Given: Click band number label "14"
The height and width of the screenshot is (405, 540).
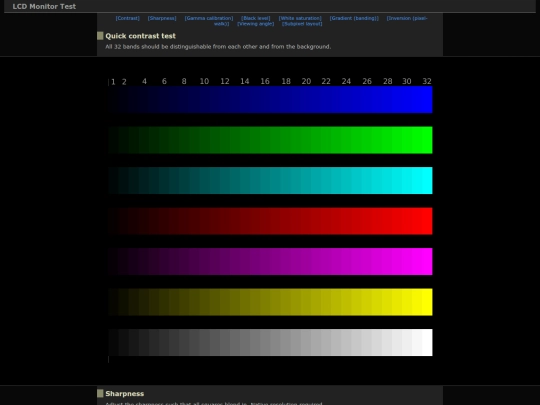Looking at the screenshot, I should [245, 81].
